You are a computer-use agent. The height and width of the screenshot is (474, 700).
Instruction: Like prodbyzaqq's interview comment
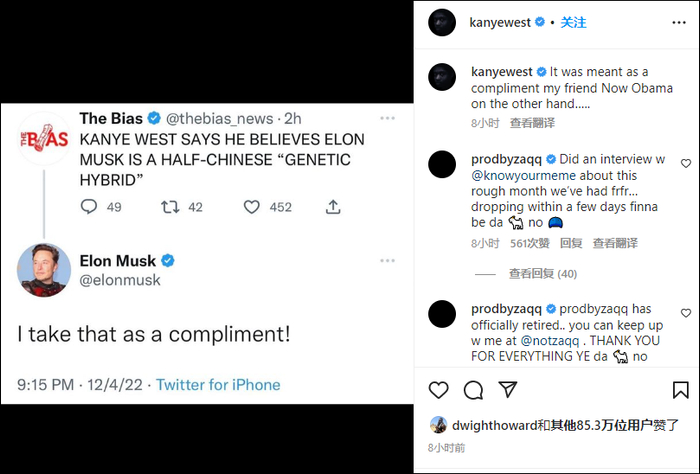685,163
